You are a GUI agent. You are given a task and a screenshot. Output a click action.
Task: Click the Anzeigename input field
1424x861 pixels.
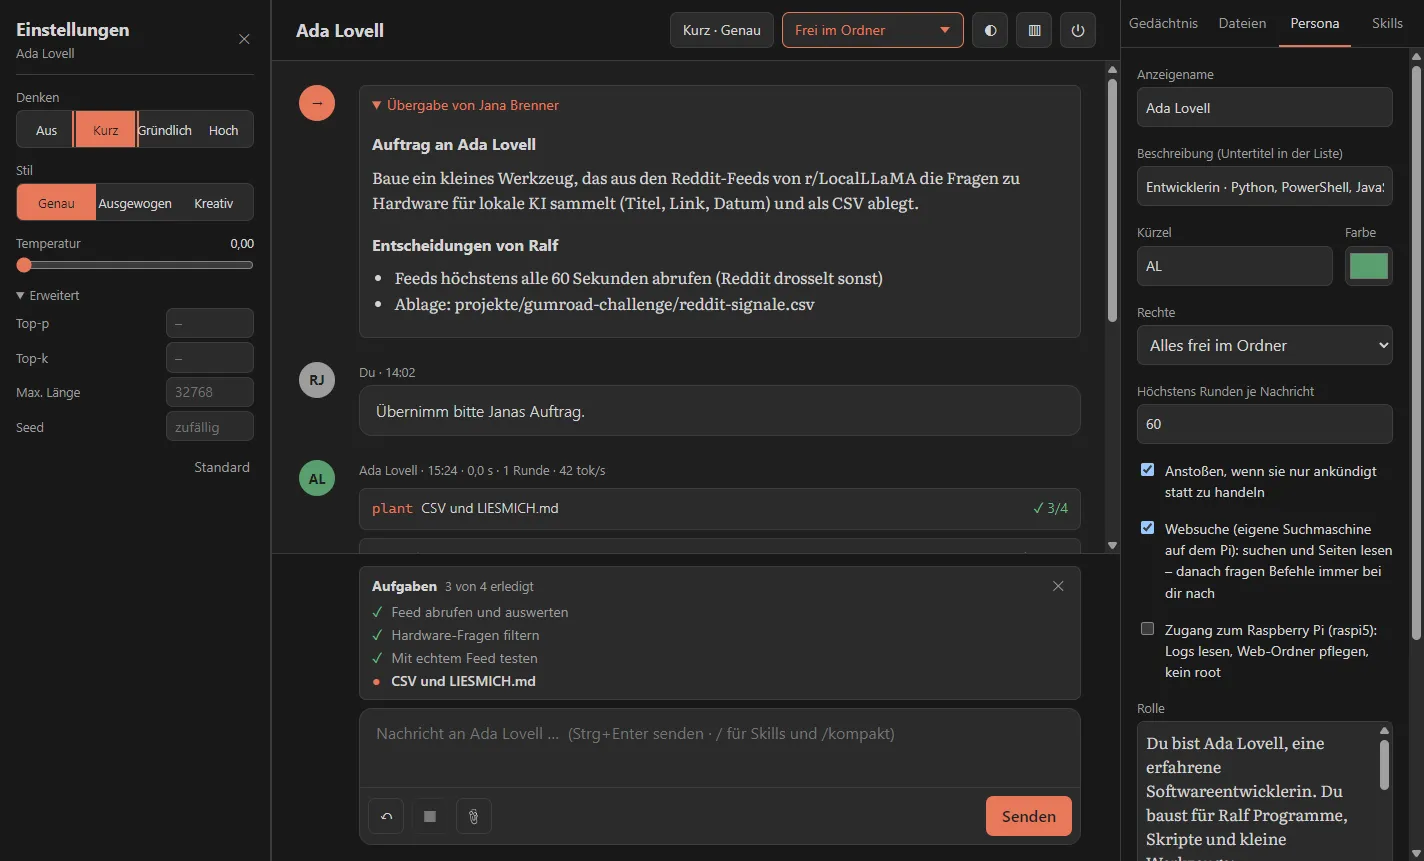tap(1264, 107)
